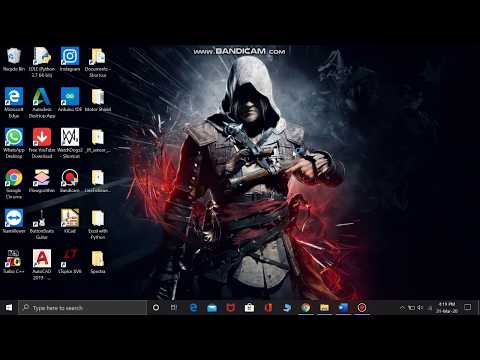The height and width of the screenshot is (360, 480).
Task: Click the taskbar search box
Action: 82,308
